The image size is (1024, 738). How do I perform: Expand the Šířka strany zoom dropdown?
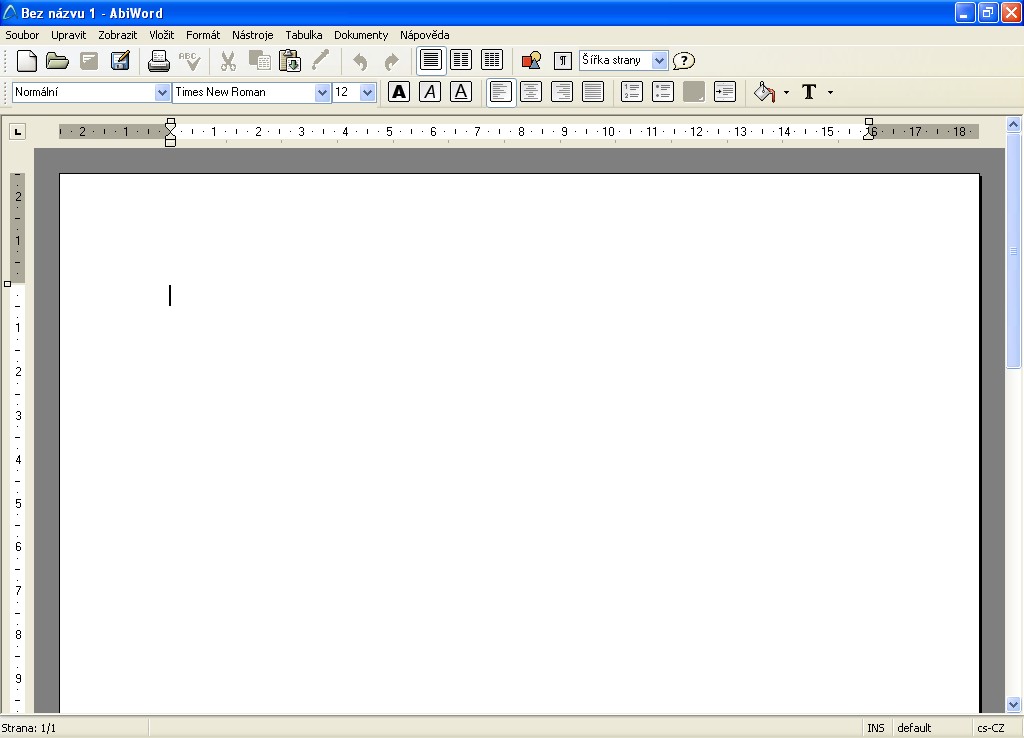point(660,61)
